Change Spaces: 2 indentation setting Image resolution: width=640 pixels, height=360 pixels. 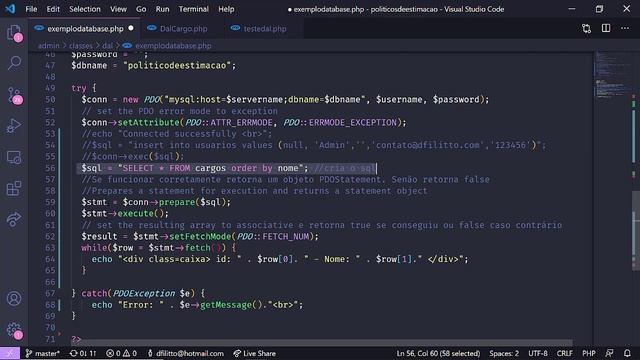504,353
